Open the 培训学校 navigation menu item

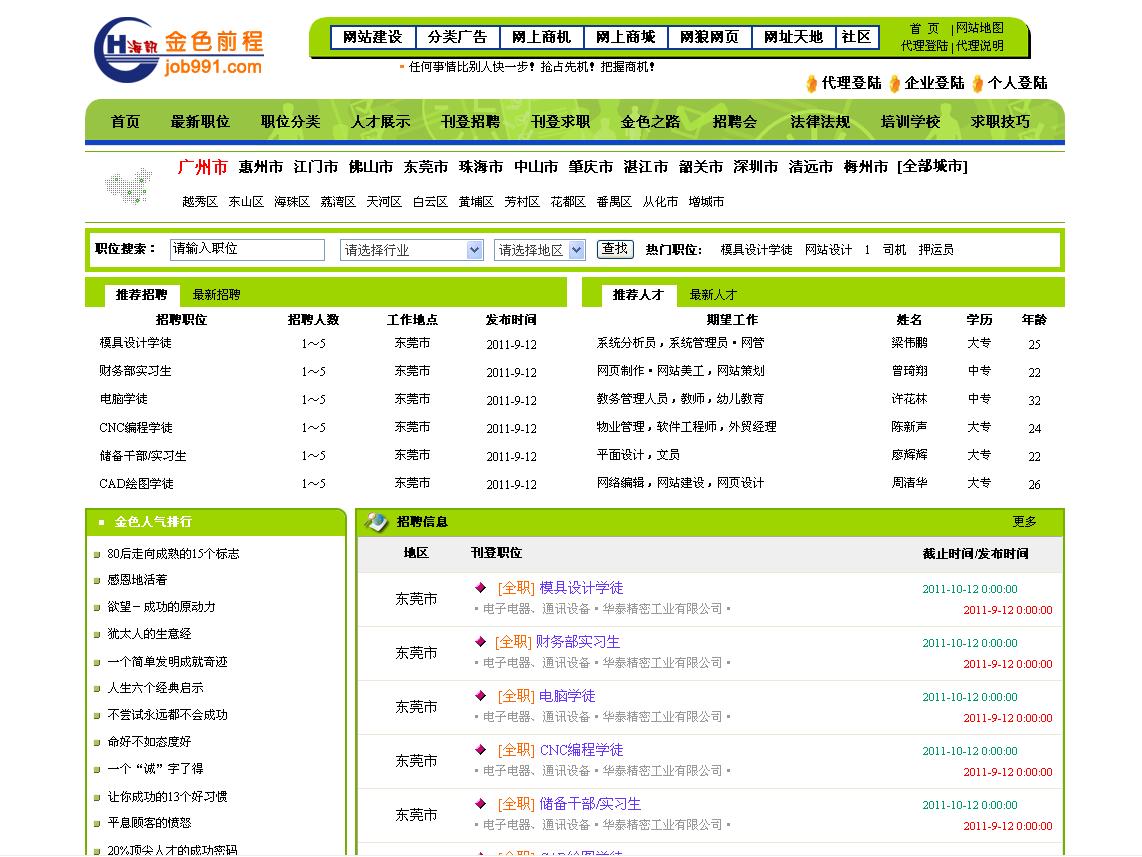coord(909,120)
